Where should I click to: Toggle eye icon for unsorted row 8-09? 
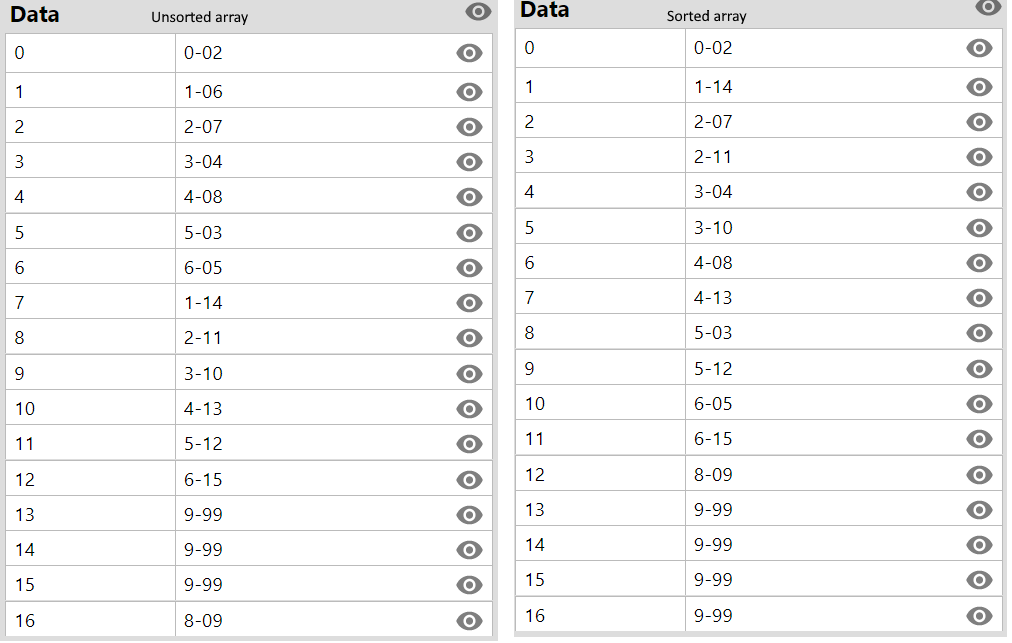point(469,621)
